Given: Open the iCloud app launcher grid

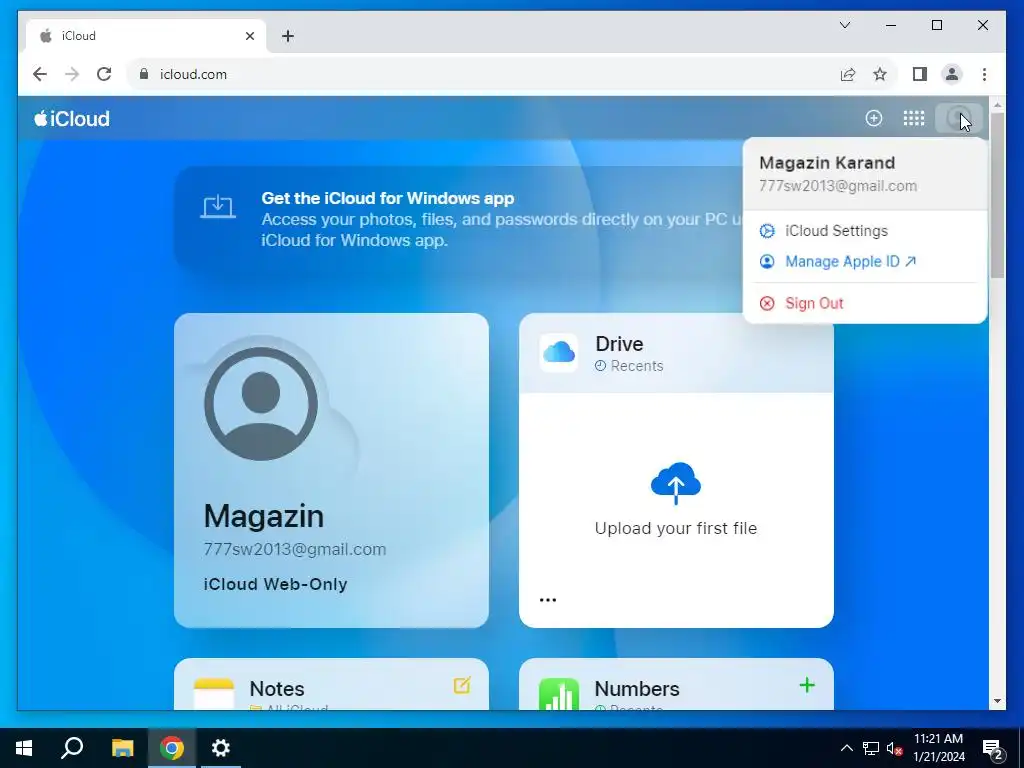Looking at the screenshot, I should [x=914, y=118].
